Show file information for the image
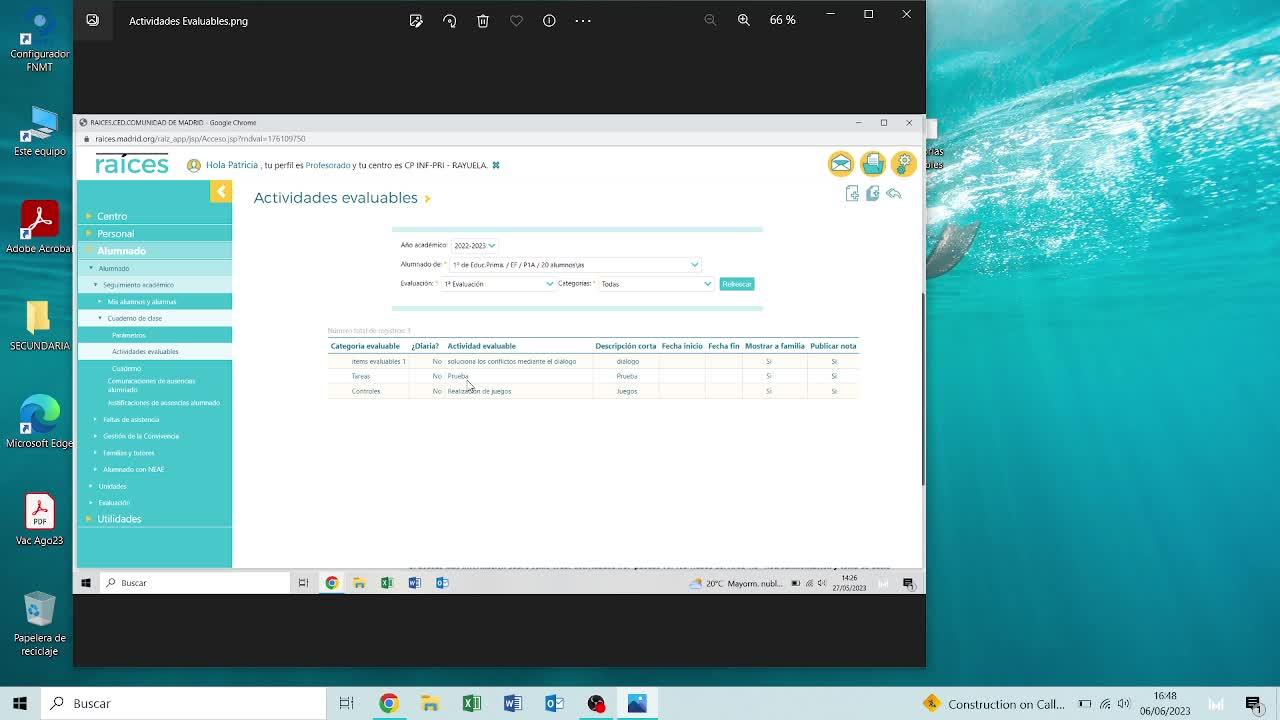The height and width of the screenshot is (720, 1280). [549, 20]
